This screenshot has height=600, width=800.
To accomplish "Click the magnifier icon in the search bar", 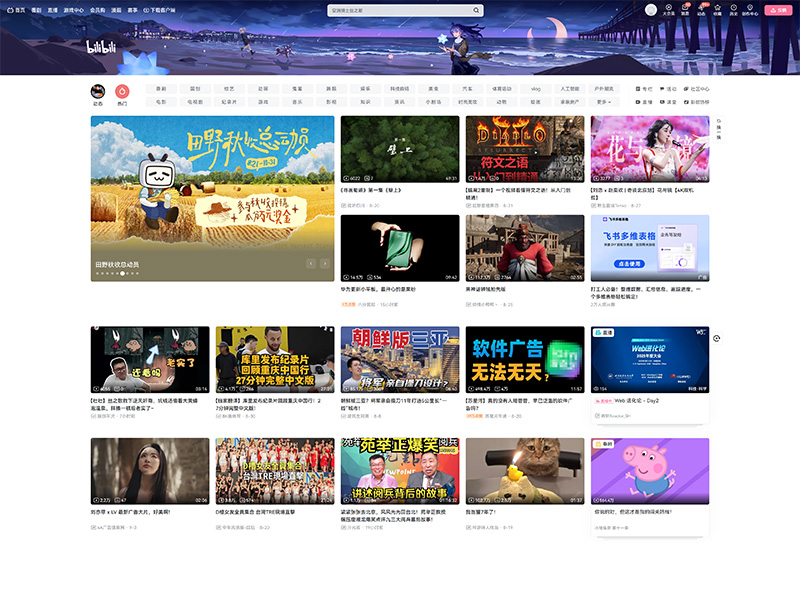I will [474, 9].
